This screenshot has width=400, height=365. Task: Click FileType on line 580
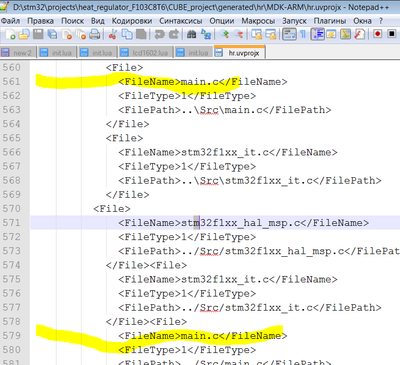click(187, 350)
